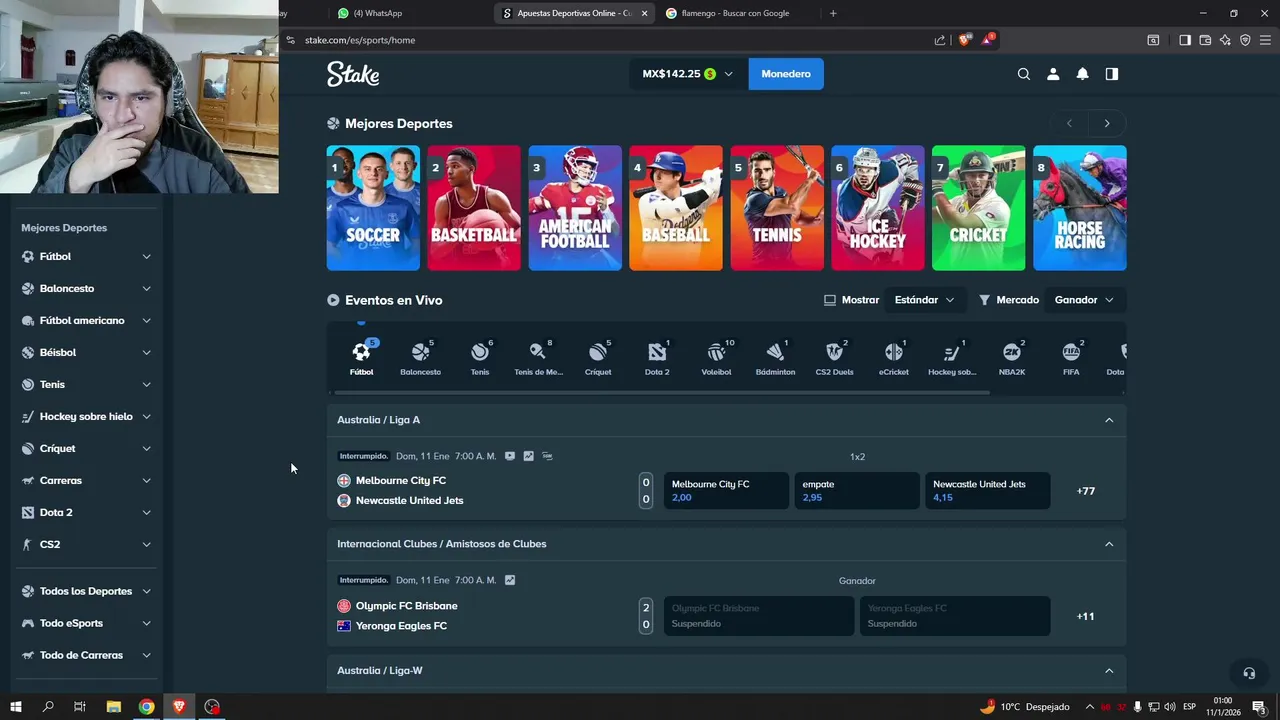Viewport: 1280px width, 720px height.
Task: Open Windows taskbar search
Action: (48, 707)
